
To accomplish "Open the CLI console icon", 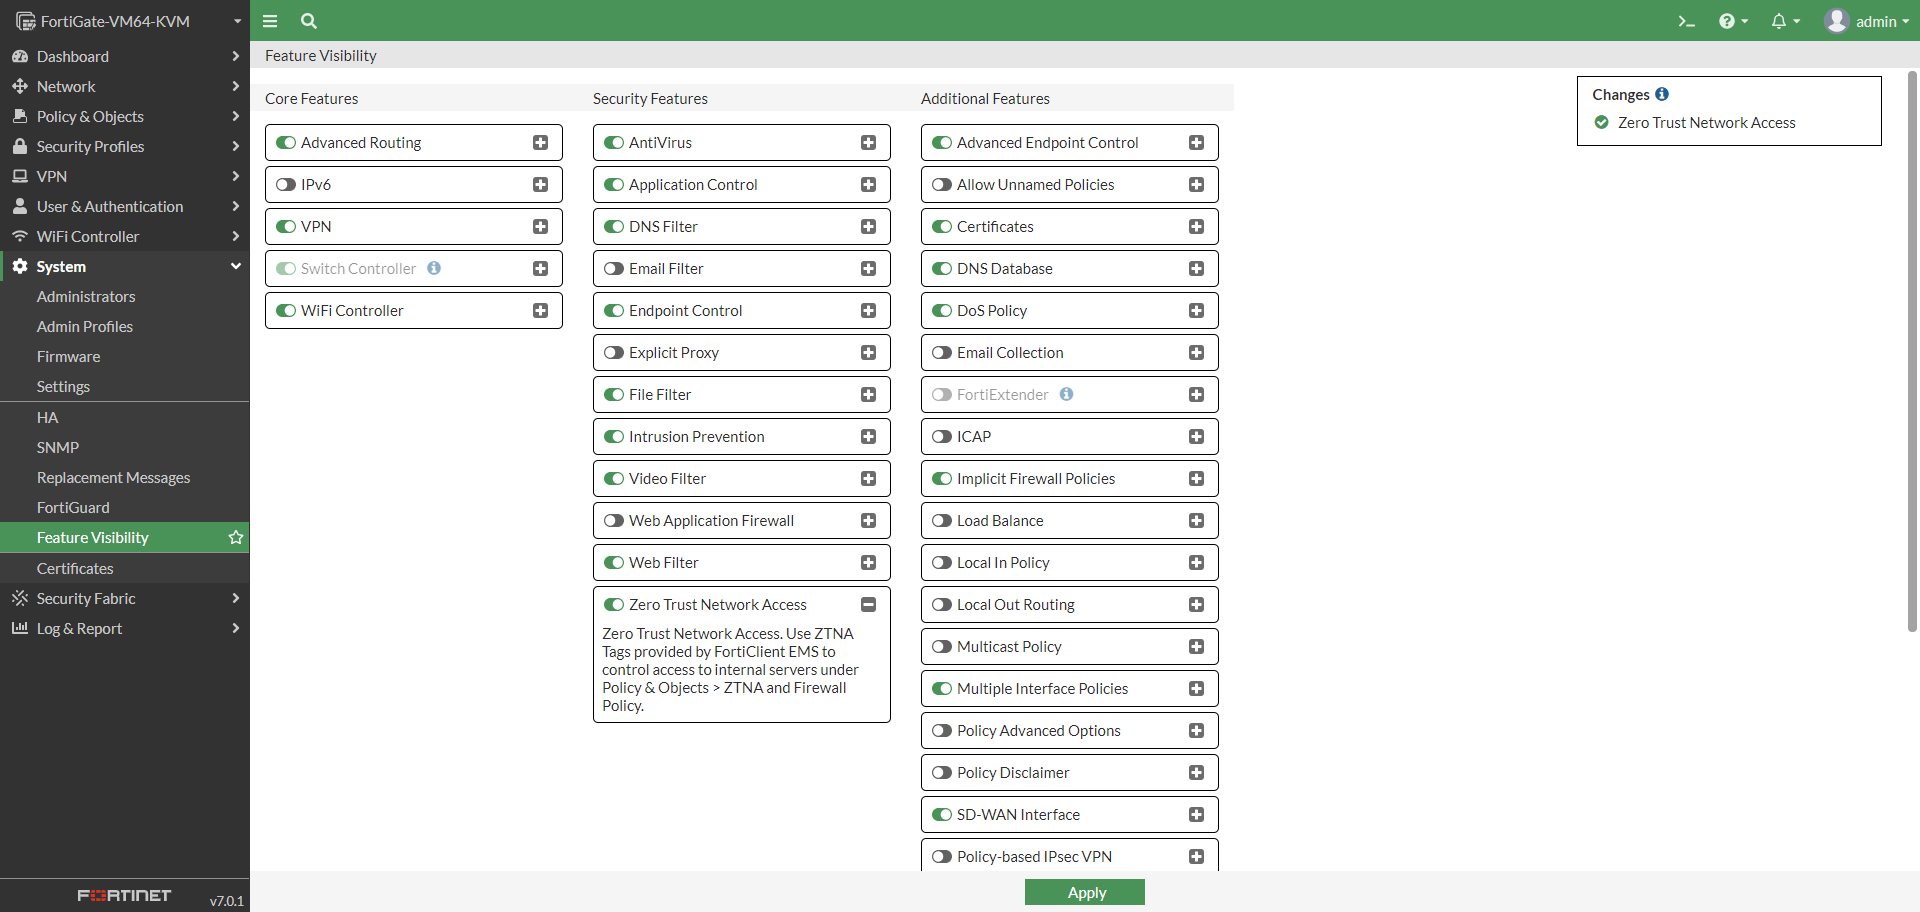I will point(1686,21).
